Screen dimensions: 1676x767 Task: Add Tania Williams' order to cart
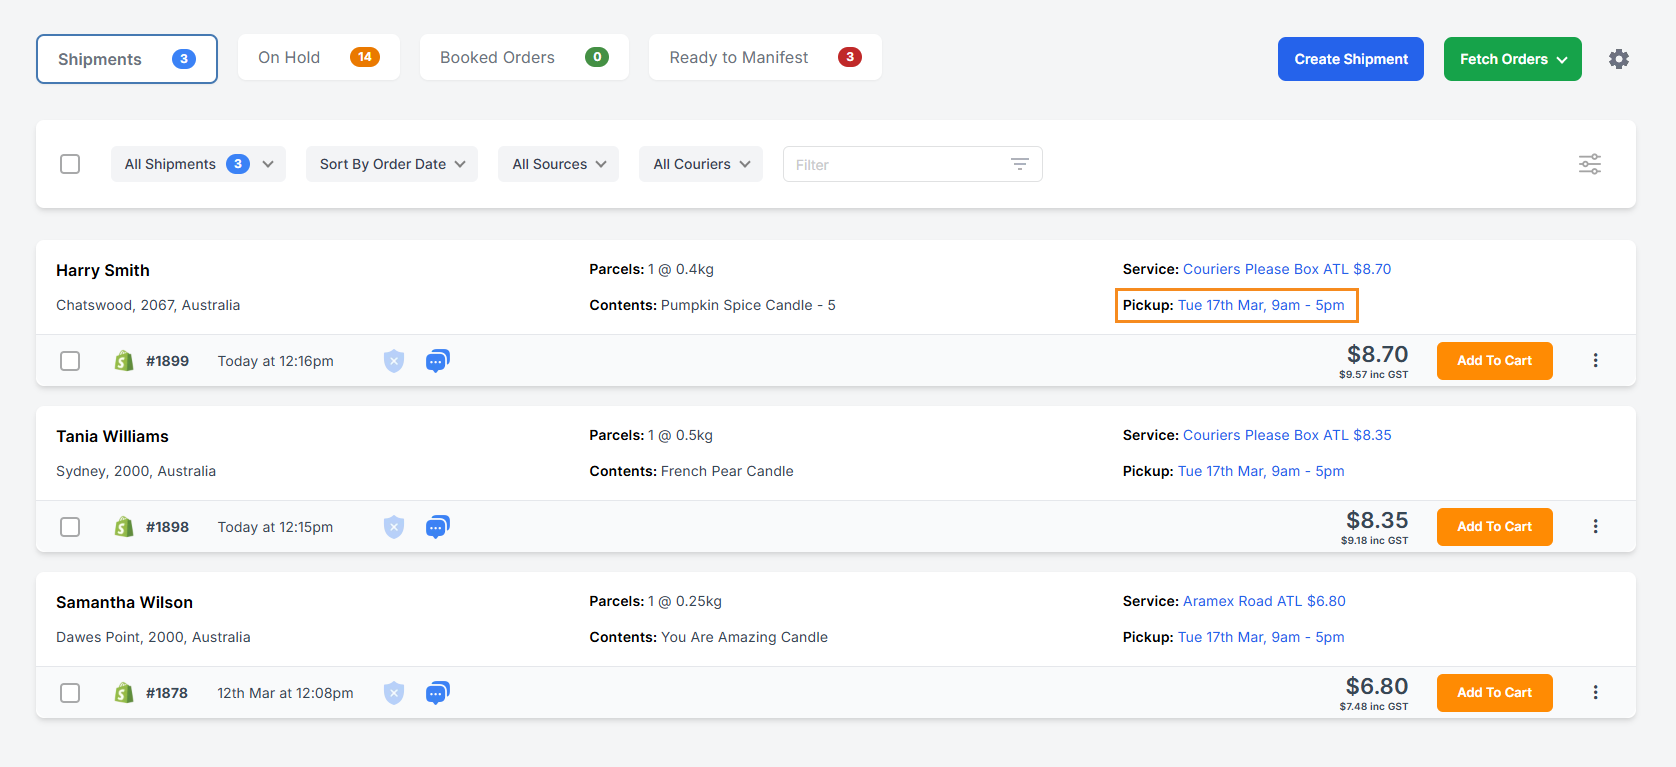[1494, 527]
